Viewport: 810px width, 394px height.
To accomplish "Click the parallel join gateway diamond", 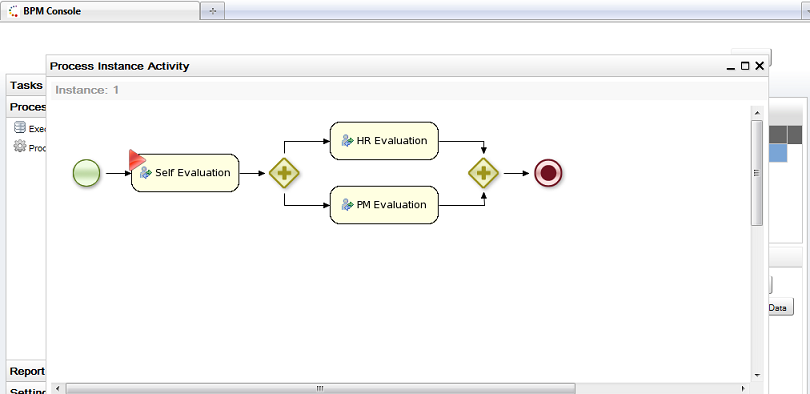I will point(484,173).
